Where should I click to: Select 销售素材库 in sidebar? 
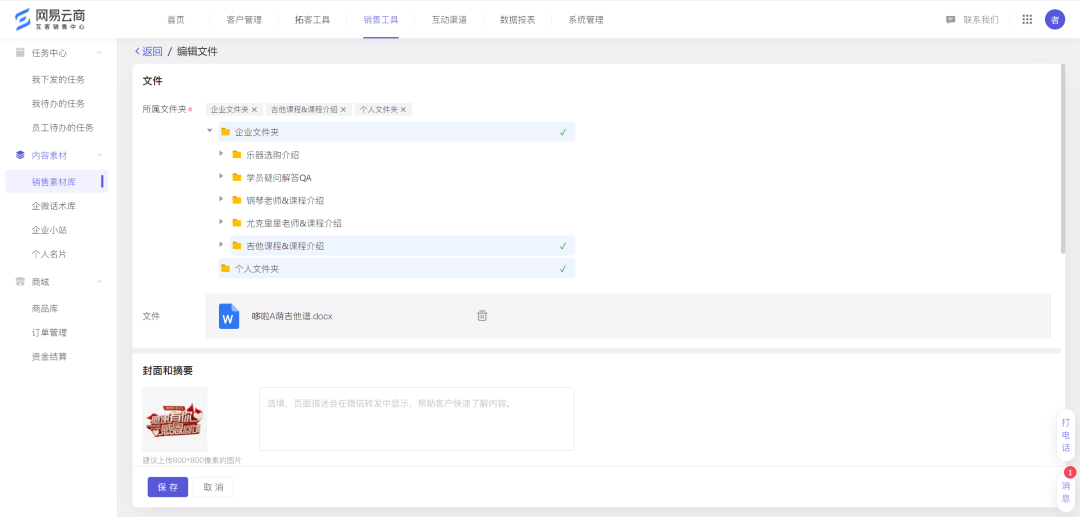(x=56, y=182)
